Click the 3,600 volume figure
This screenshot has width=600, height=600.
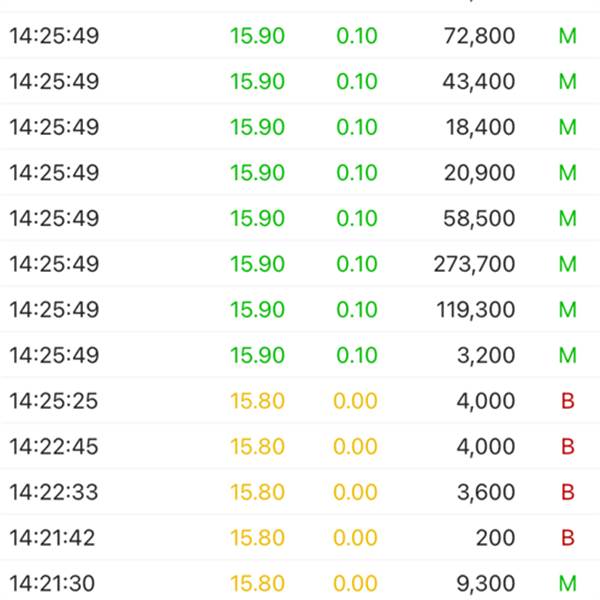point(486,492)
